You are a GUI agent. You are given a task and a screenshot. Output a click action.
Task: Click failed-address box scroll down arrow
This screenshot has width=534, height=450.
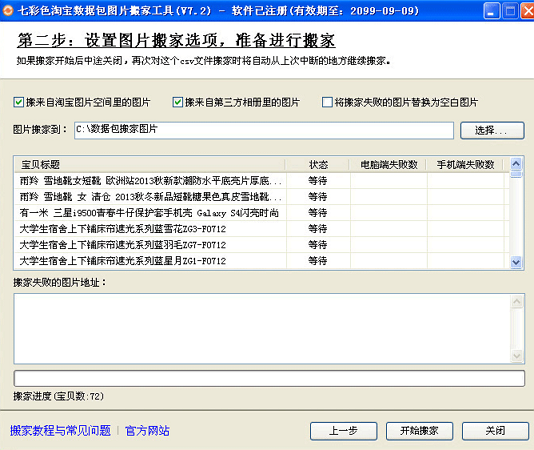point(517,356)
